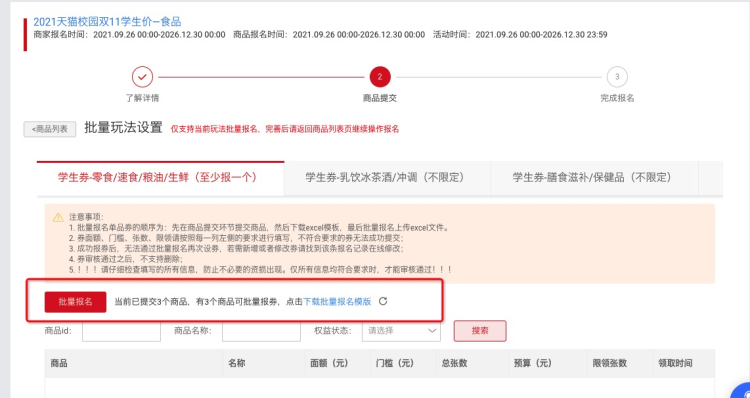Click the 批量玩法设置 heading
This screenshot has width=750, height=398.
click(123, 128)
